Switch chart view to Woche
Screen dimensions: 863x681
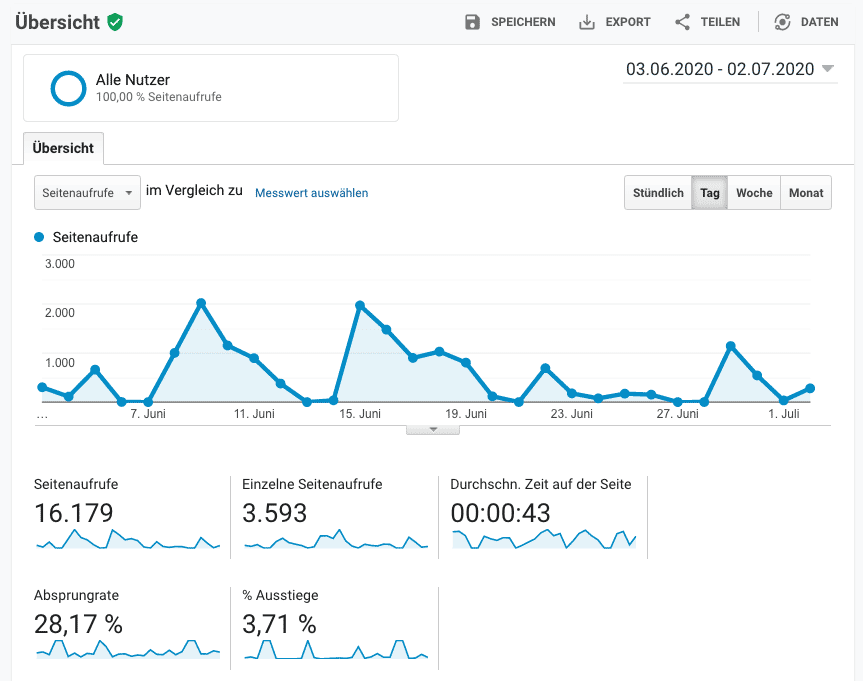point(754,193)
